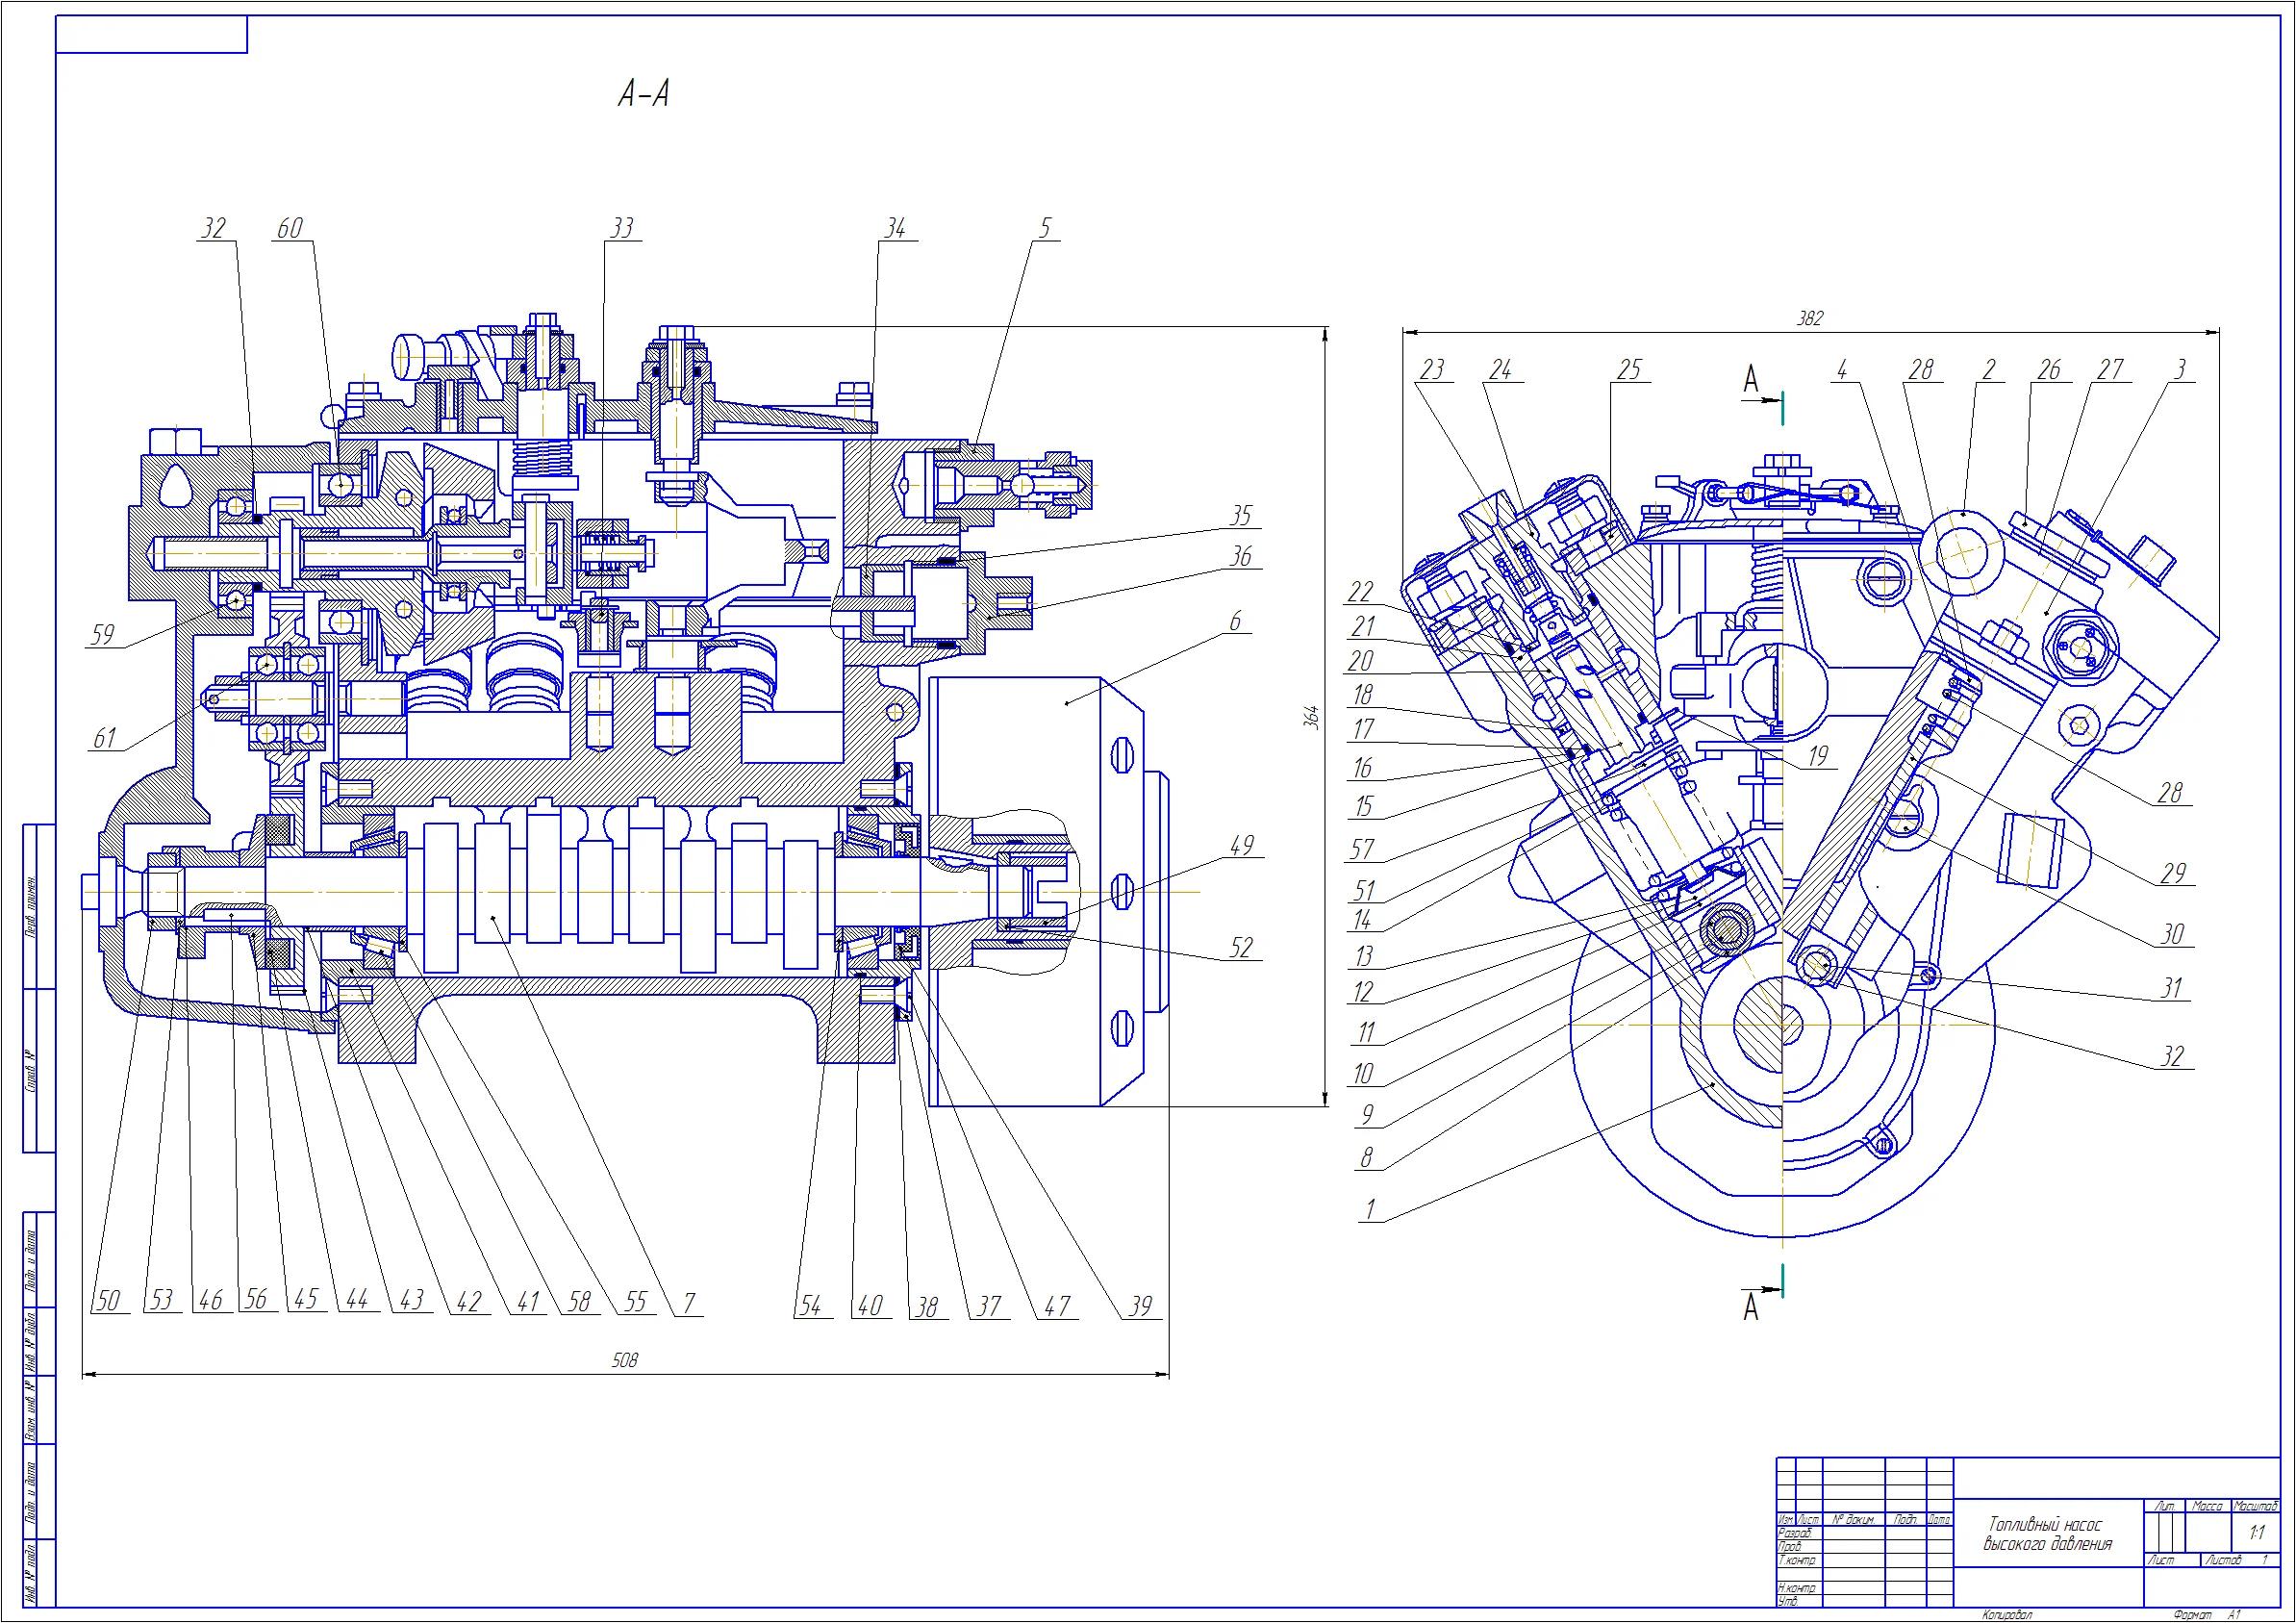Select callout number 7 below section view

click(x=688, y=1303)
